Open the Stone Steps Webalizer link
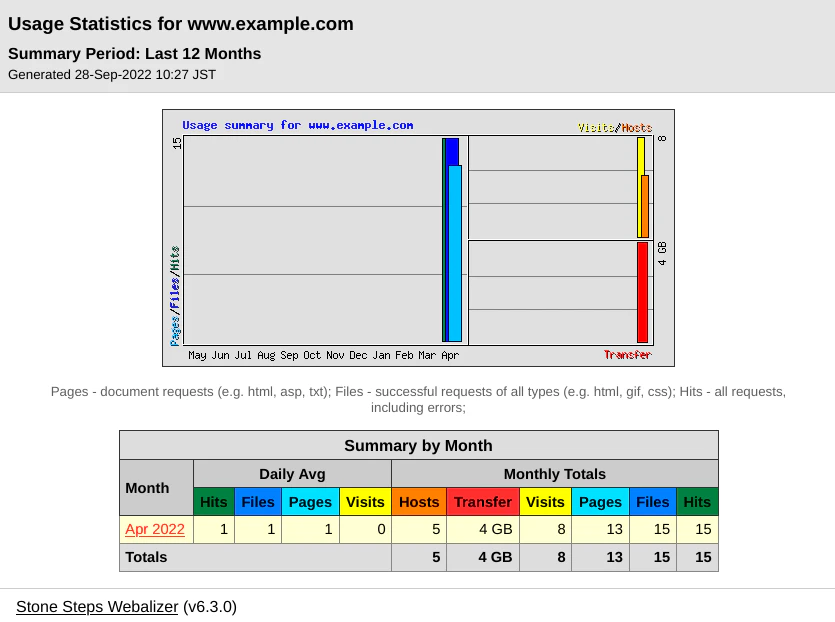835x622 pixels. pyautogui.click(x=97, y=607)
